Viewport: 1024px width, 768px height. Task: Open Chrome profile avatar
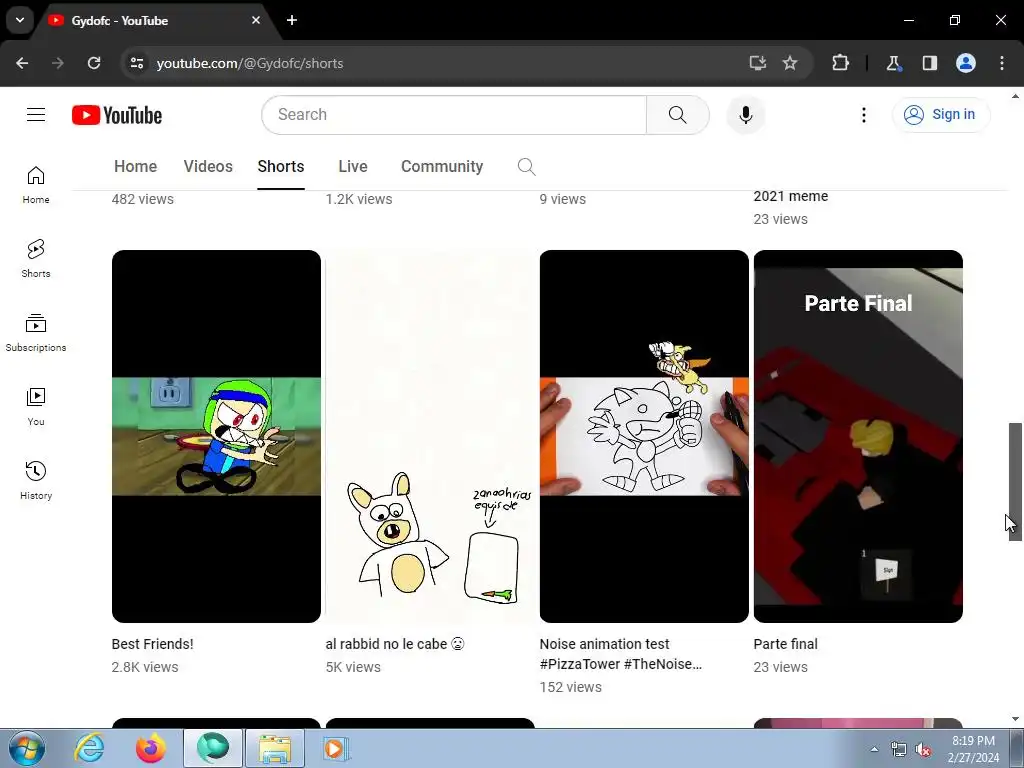coord(966,63)
